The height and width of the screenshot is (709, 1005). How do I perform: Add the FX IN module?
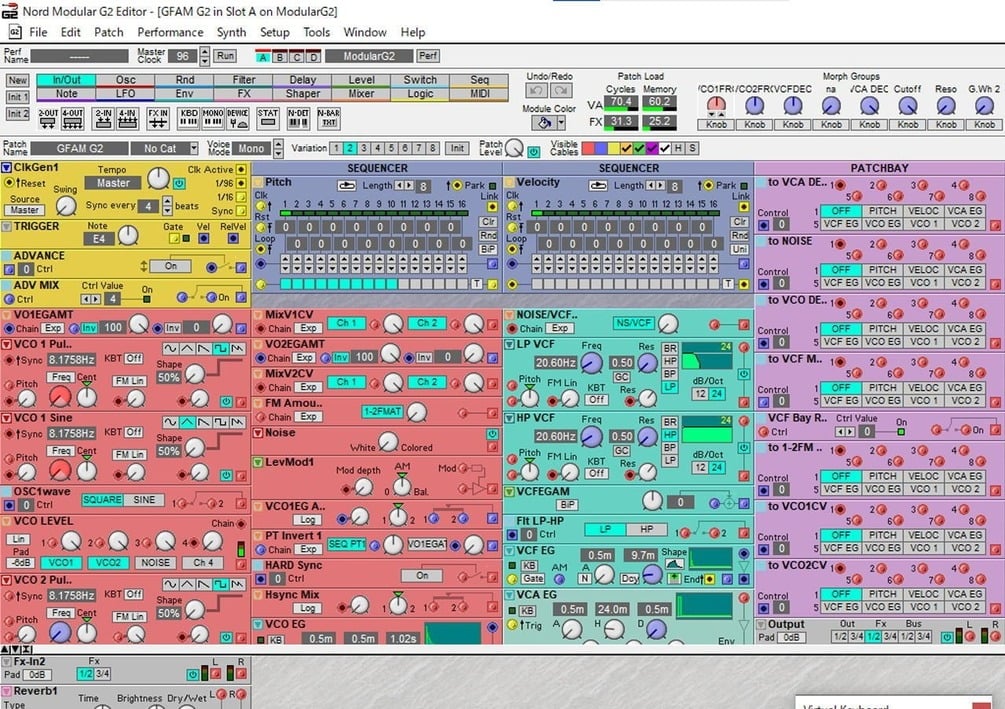point(158,119)
